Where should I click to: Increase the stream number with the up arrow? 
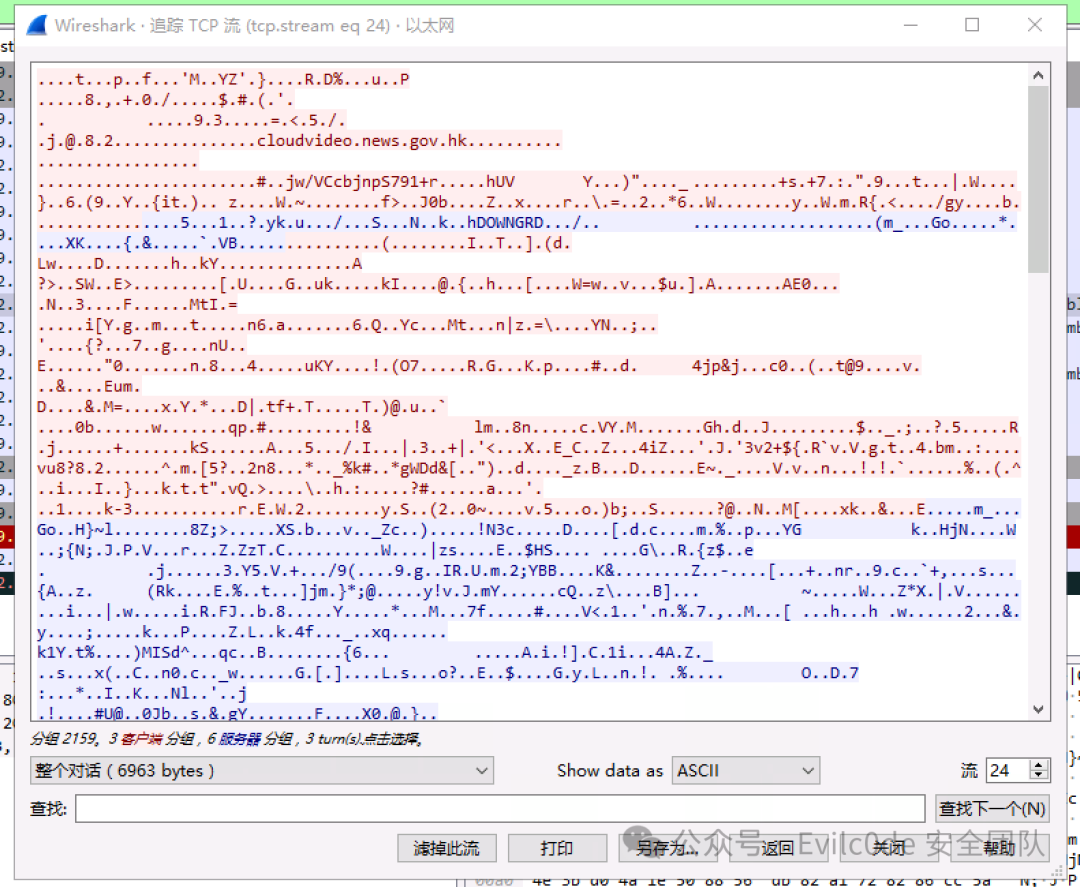pos(1039,764)
